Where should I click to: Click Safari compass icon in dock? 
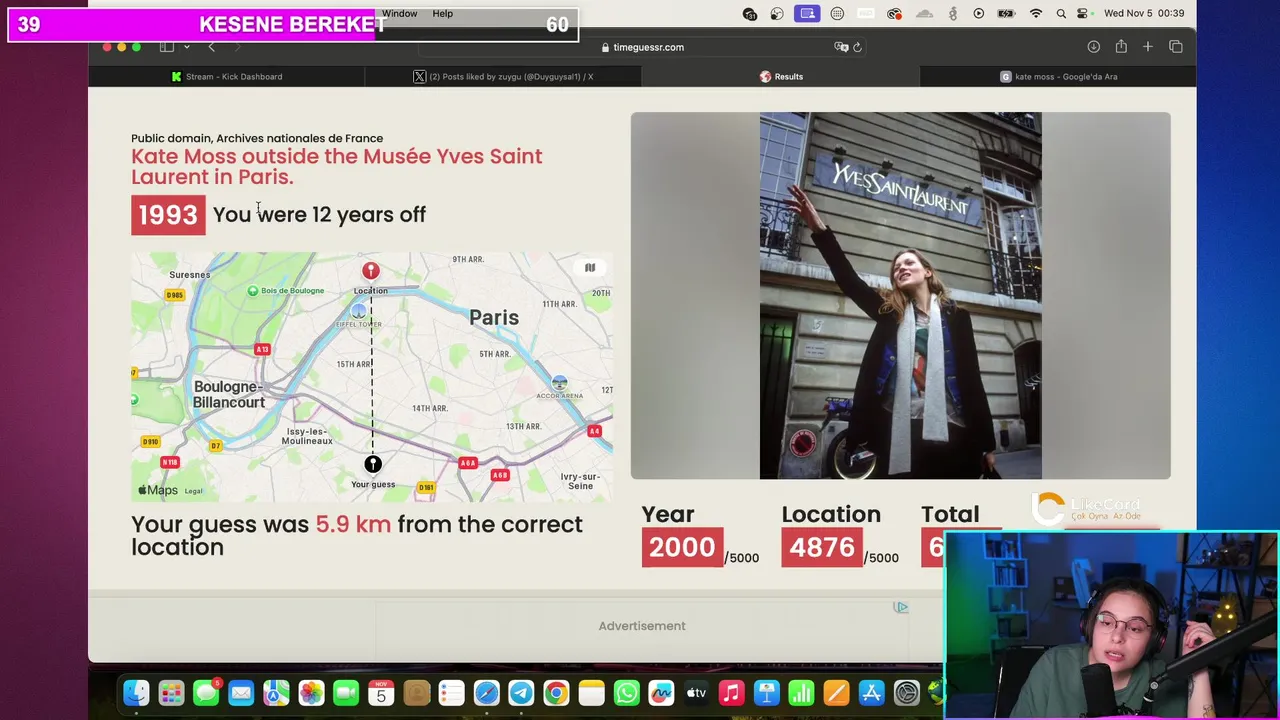(x=486, y=692)
